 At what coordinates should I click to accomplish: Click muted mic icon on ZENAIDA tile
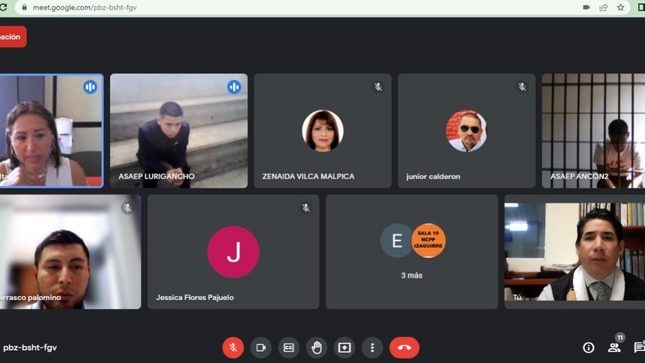point(378,87)
